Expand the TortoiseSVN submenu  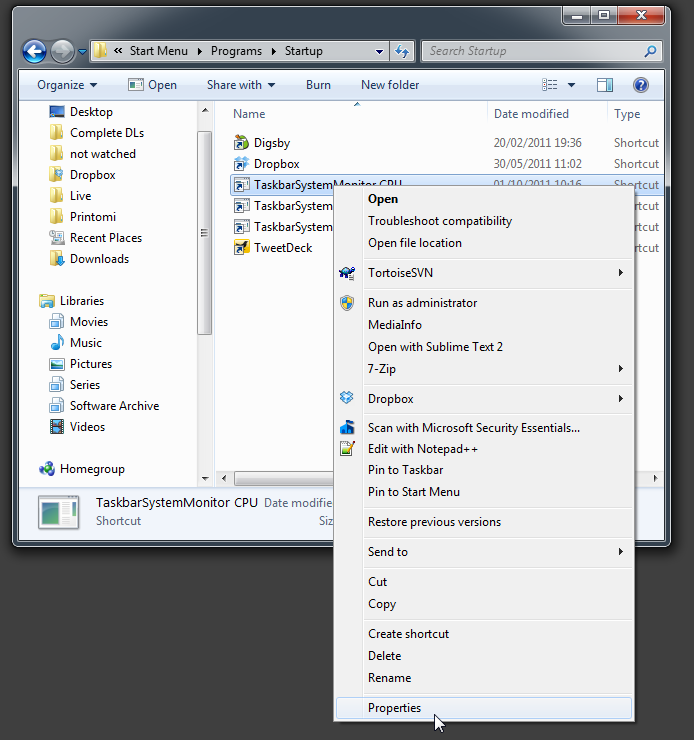click(x=620, y=273)
